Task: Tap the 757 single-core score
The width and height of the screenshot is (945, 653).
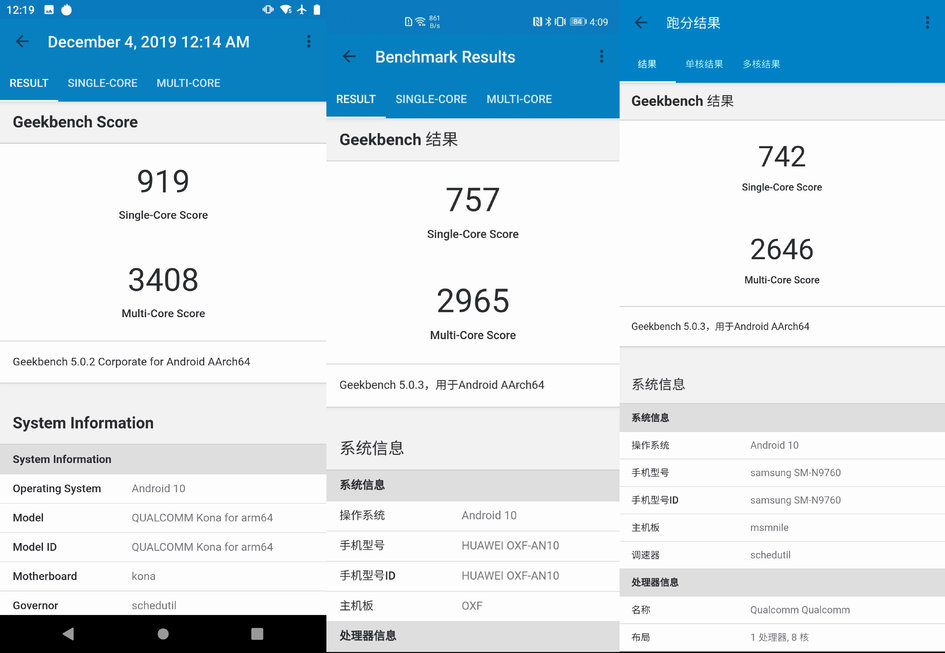Action: point(473,200)
